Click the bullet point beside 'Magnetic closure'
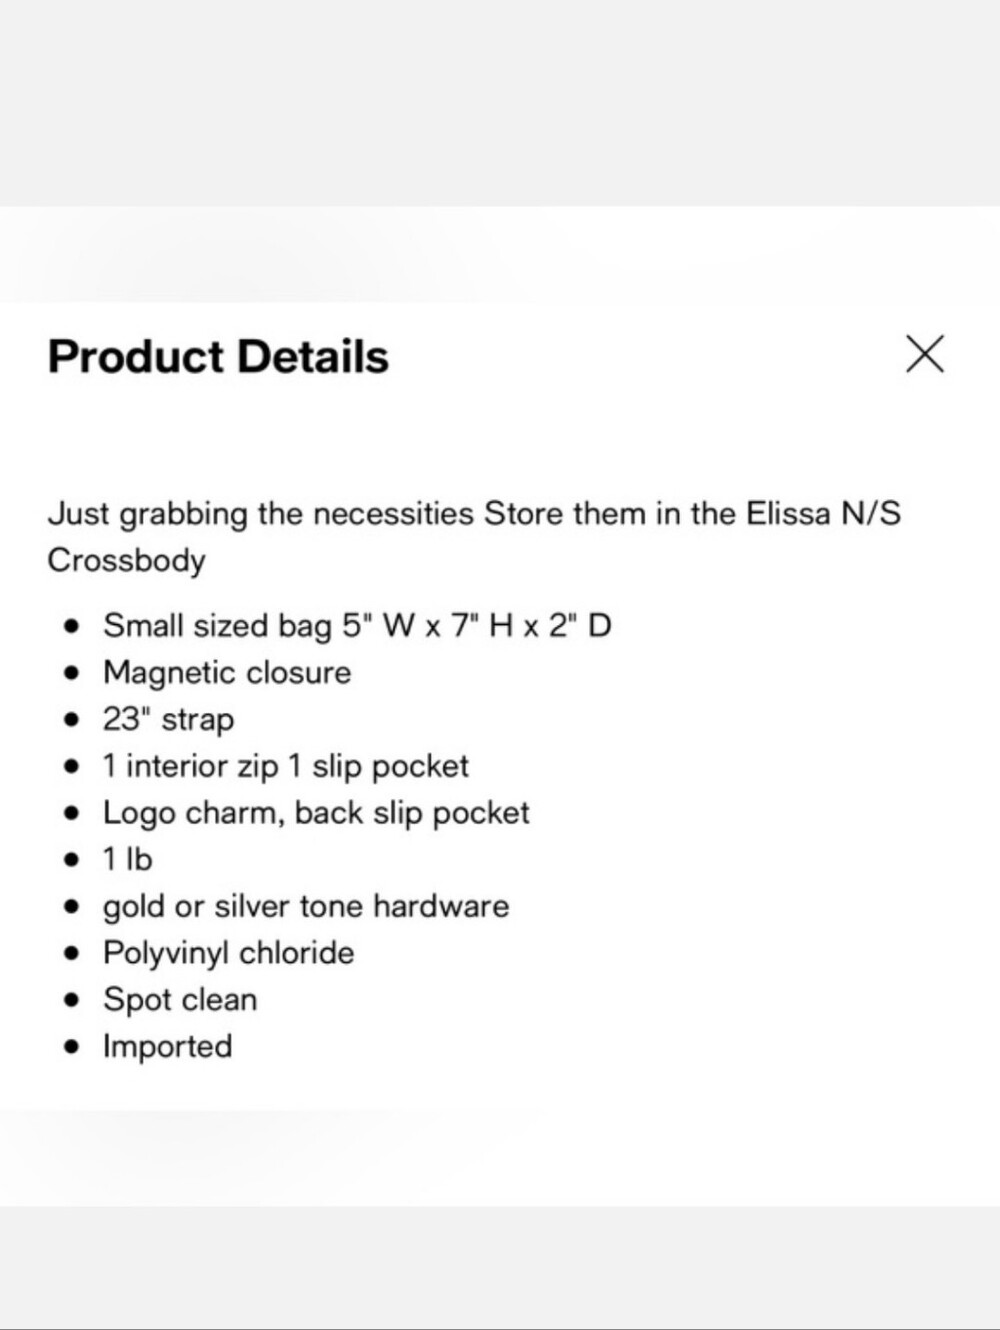 tap(71, 674)
